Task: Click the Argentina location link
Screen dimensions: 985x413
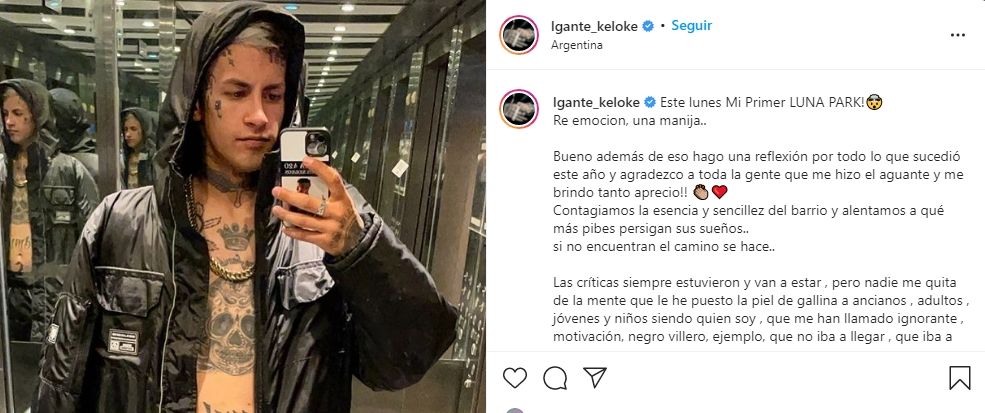Action: pos(577,45)
